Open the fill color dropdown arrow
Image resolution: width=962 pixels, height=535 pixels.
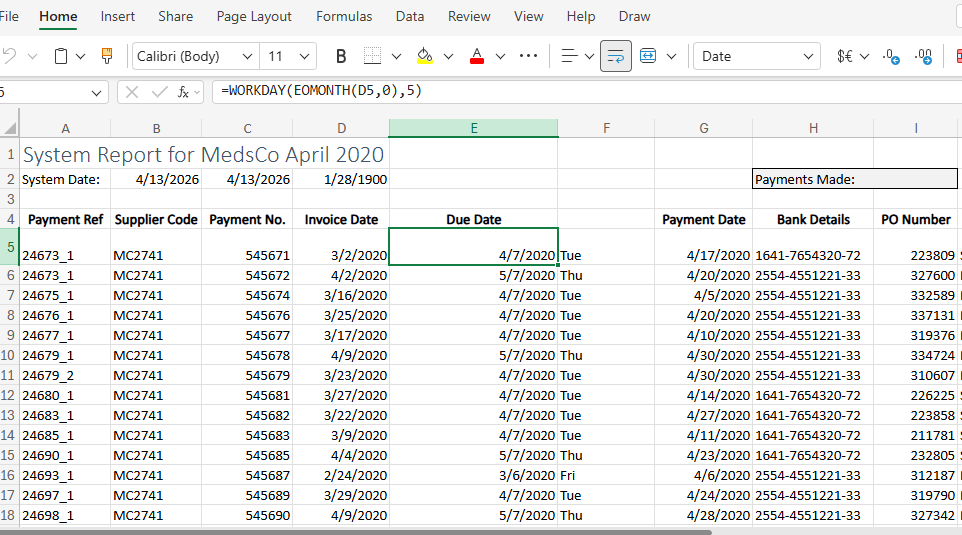(448, 56)
